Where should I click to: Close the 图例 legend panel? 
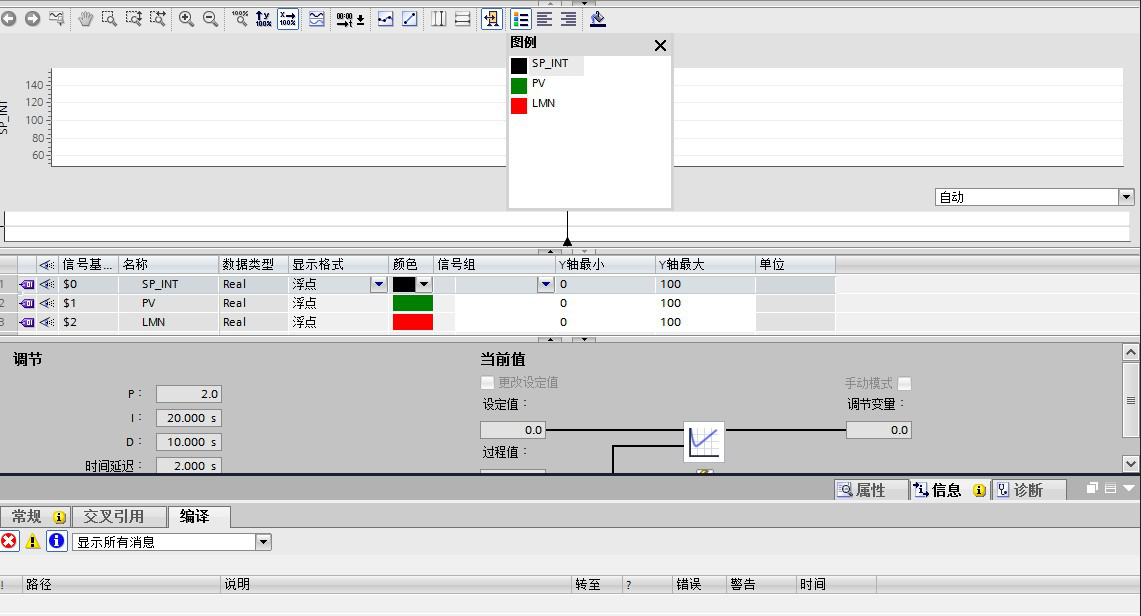pyautogui.click(x=659, y=45)
